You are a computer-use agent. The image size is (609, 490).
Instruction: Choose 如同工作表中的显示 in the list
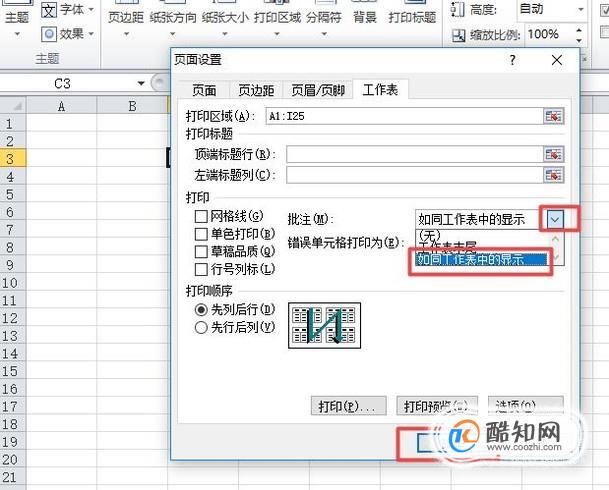click(x=482, y=259)
